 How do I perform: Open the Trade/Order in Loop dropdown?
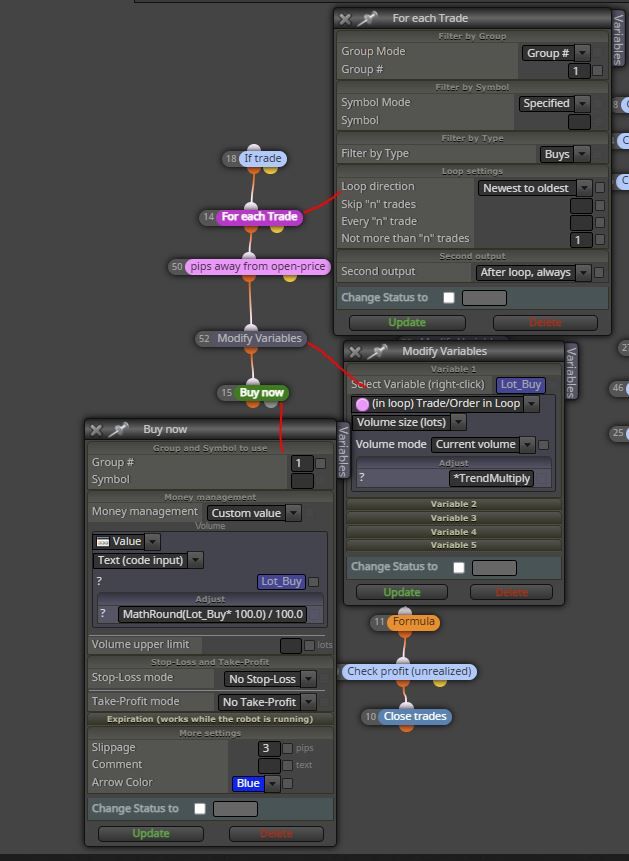[x=531, y=404]
